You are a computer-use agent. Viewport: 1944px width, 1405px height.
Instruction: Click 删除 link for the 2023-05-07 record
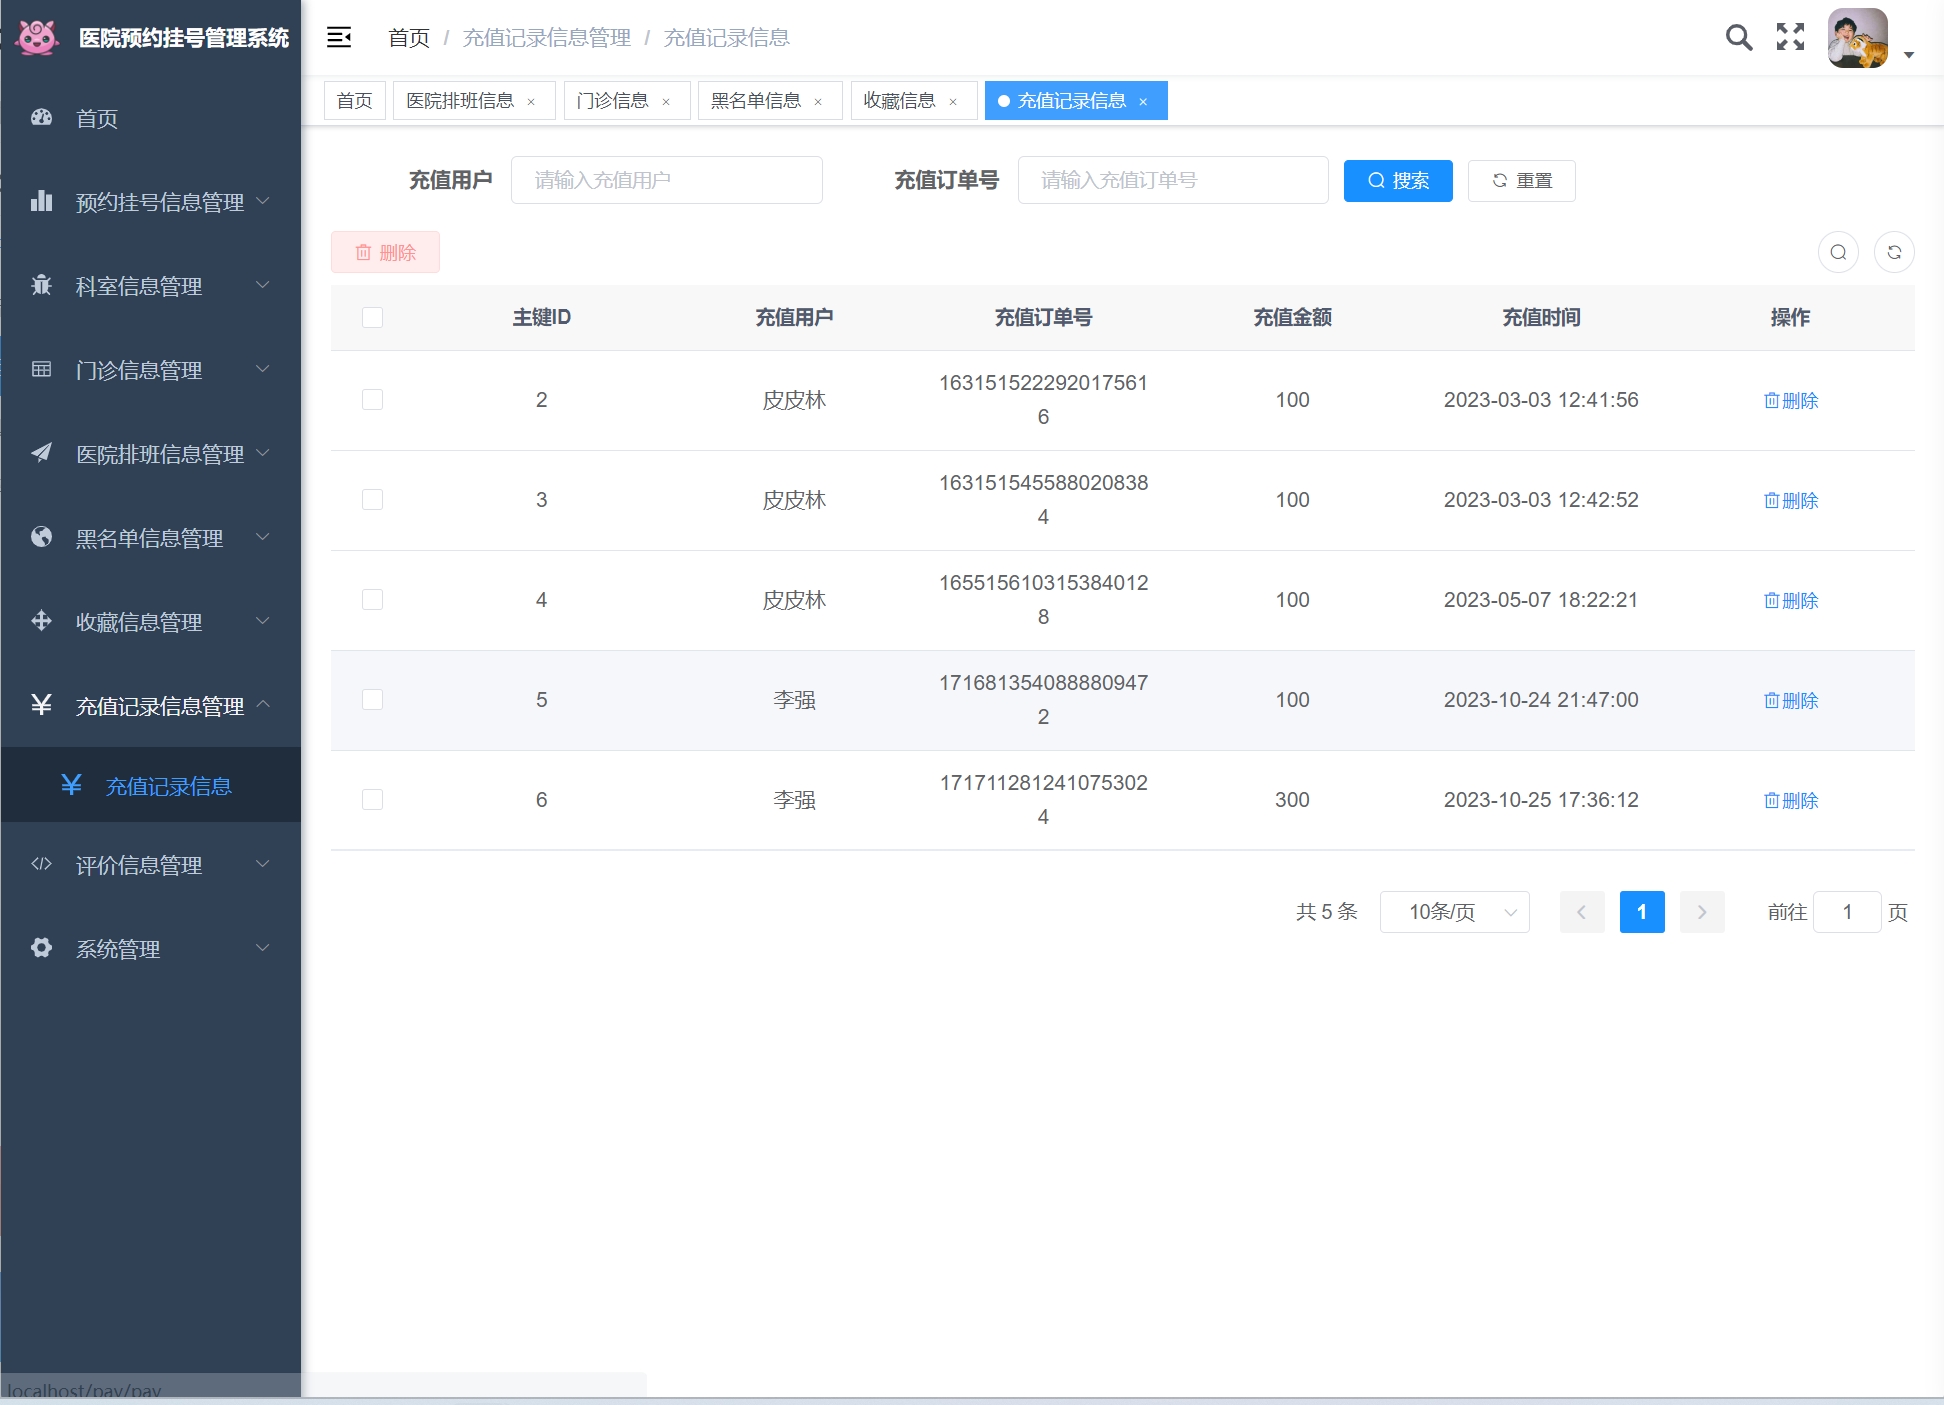(1790, 600)
